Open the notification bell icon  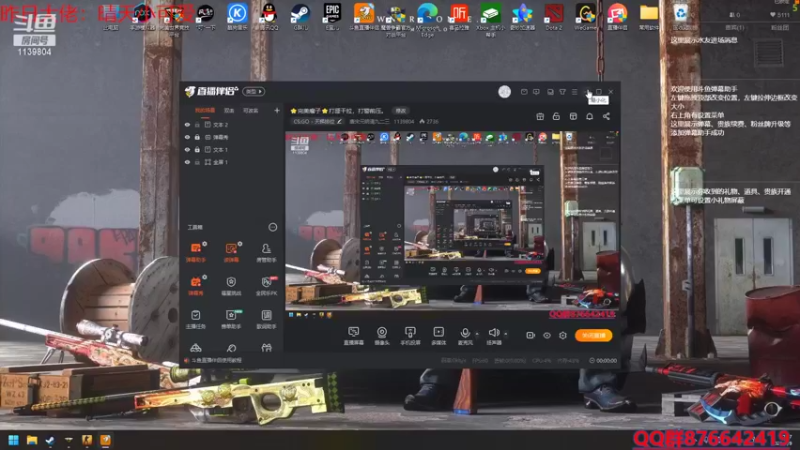589,116
